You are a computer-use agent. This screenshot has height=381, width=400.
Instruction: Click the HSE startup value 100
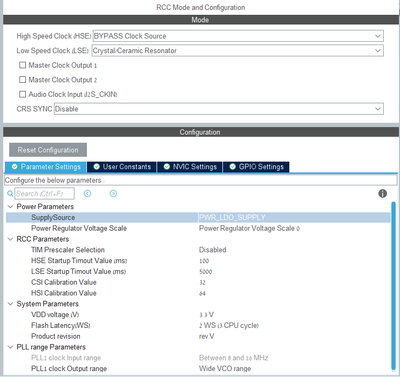204,261
